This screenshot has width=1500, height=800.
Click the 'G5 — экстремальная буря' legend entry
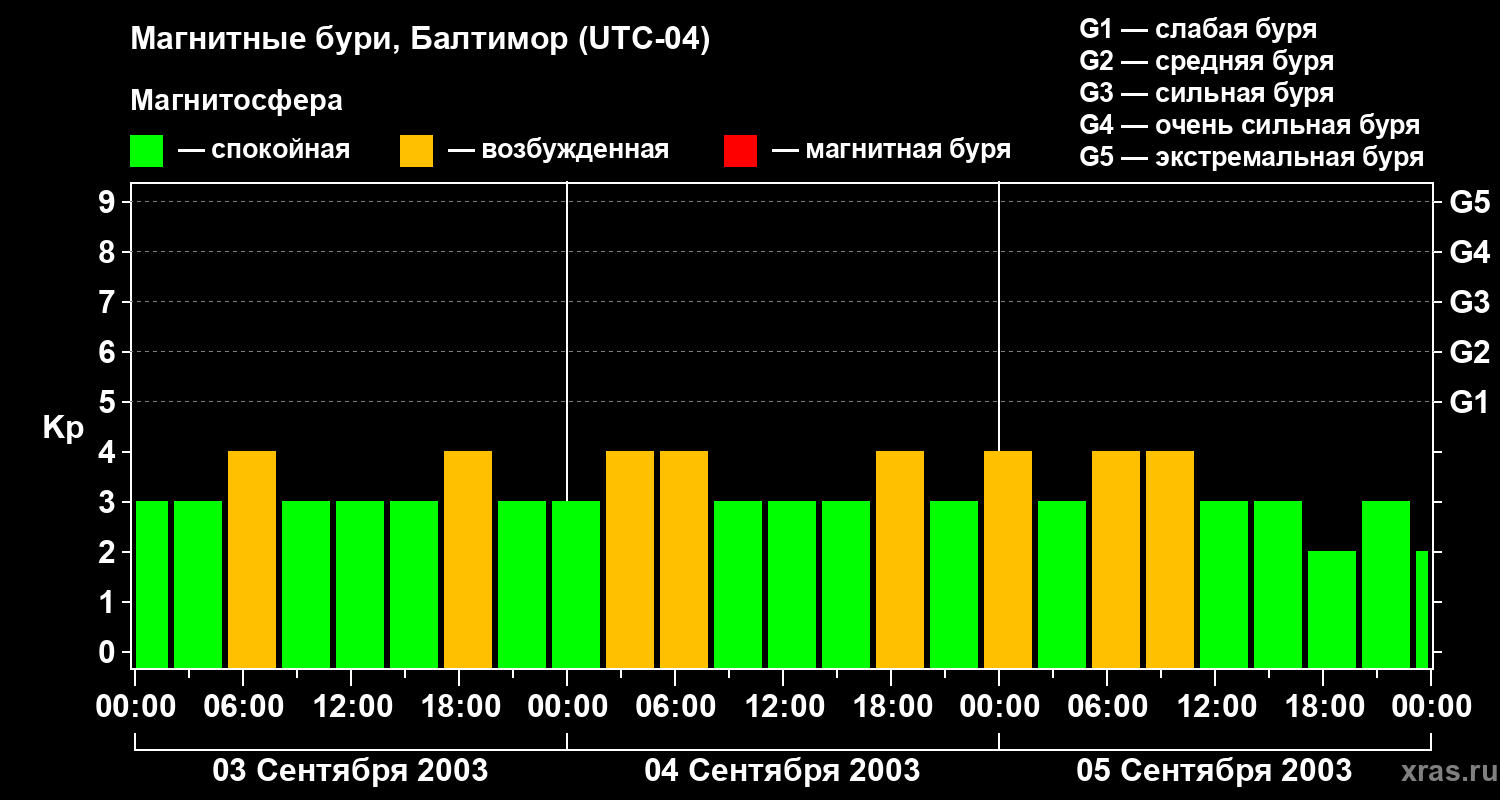[1251, 157]
